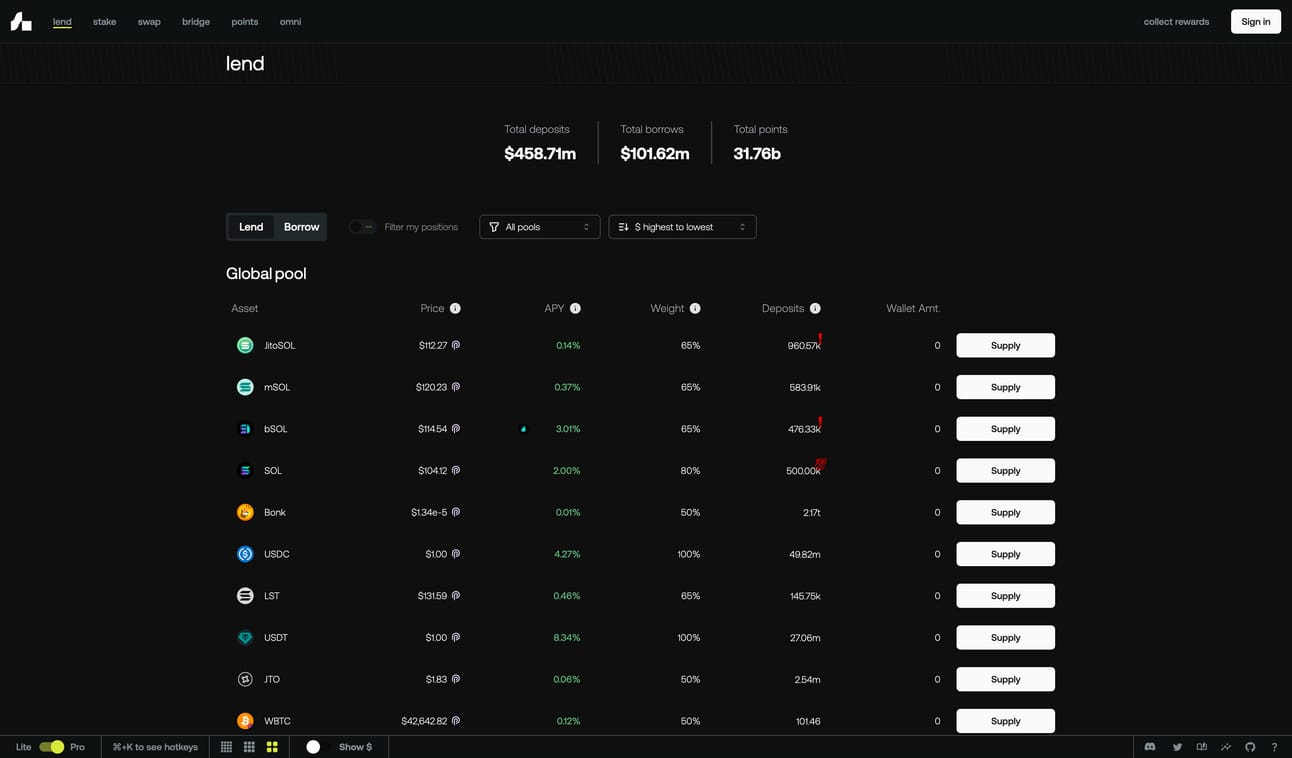
Task: Click the $458.71m total deposits value
Action: coord(540,154)
